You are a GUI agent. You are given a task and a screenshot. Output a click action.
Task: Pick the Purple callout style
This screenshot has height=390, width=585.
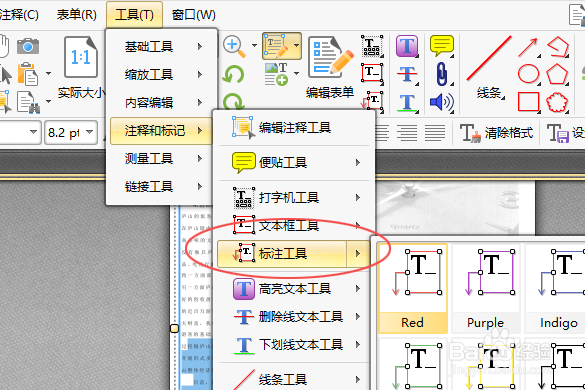click(486, 288)
